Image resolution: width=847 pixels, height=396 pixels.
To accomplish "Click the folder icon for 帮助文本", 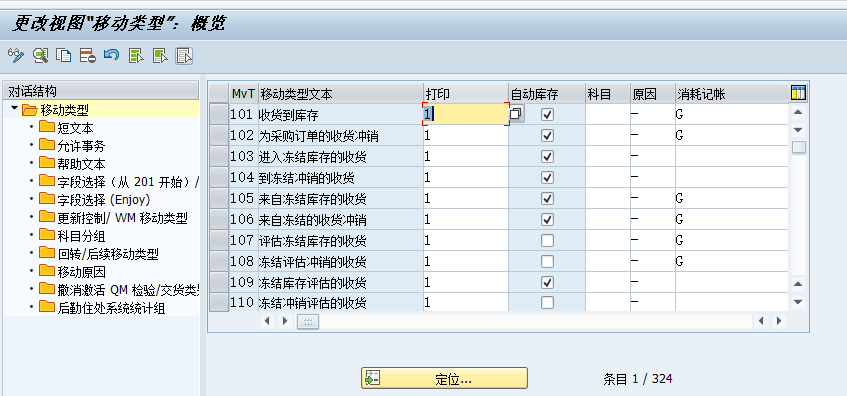I will tap(48, 164).
